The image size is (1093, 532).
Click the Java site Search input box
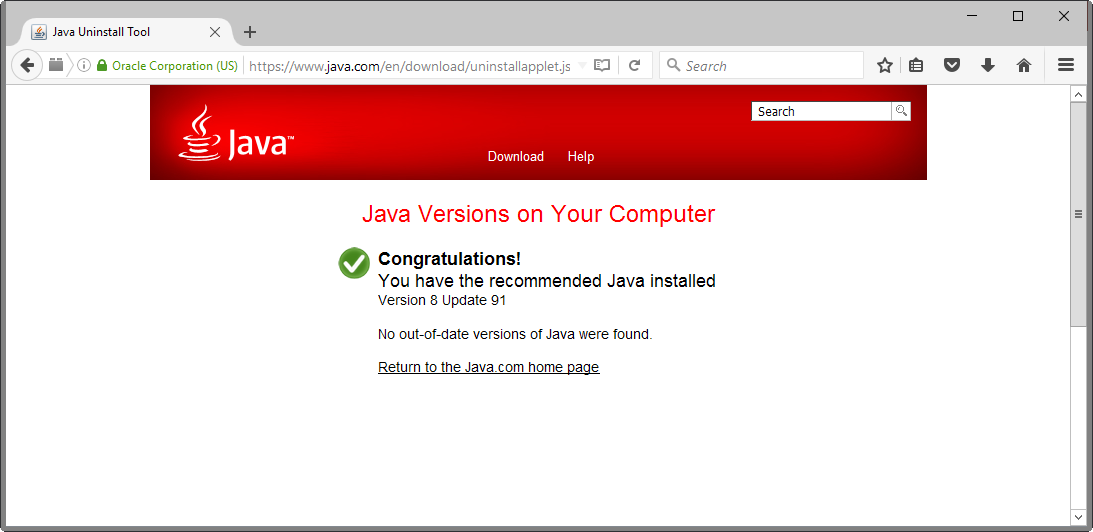821,112
